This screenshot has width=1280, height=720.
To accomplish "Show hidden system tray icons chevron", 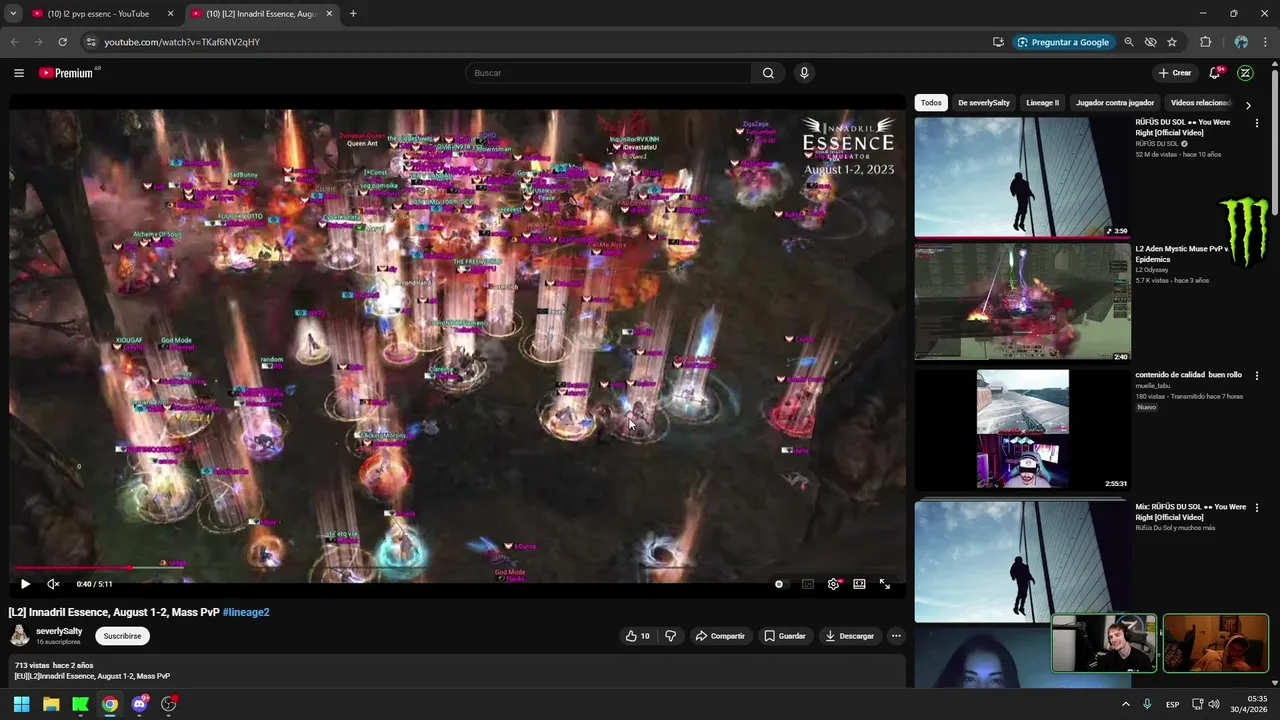I will click(1125, 704).
